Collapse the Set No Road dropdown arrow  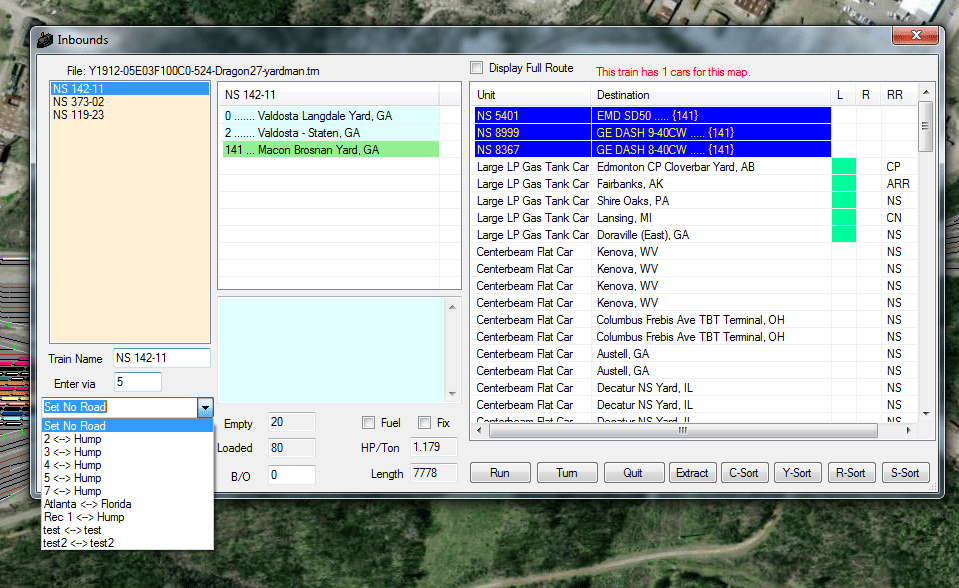(205, 407)
